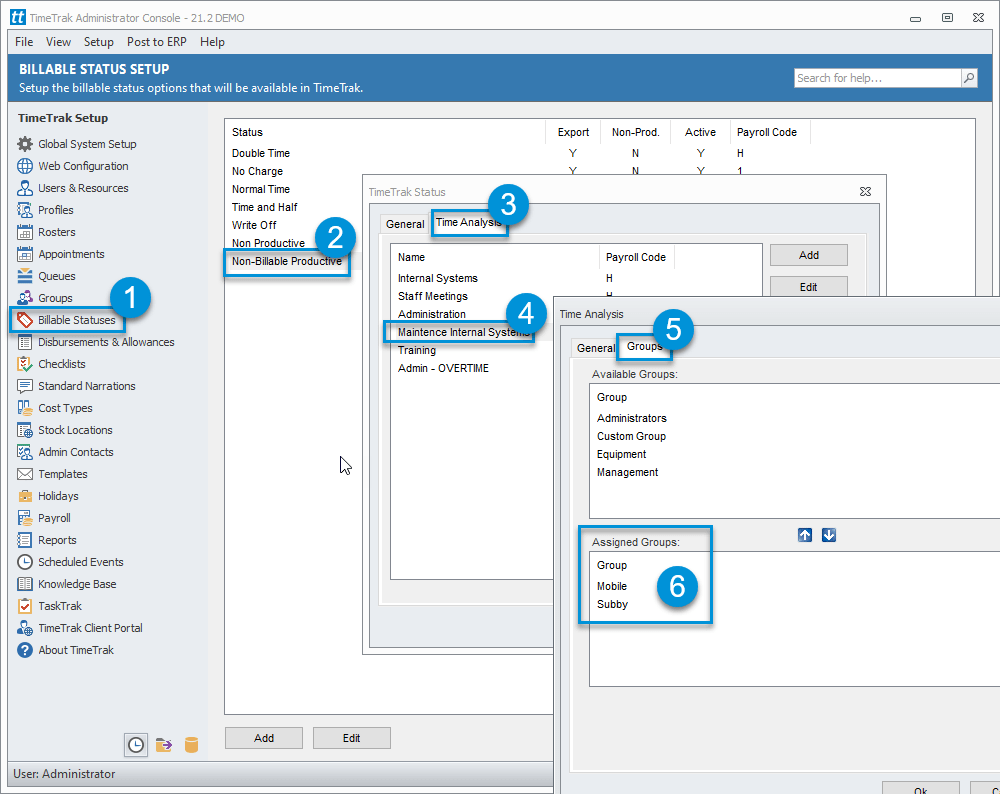Viewport: 1000px width, 794px height.
Task: Move assigned group down using down arrow
Action: [x=829, y=535]
